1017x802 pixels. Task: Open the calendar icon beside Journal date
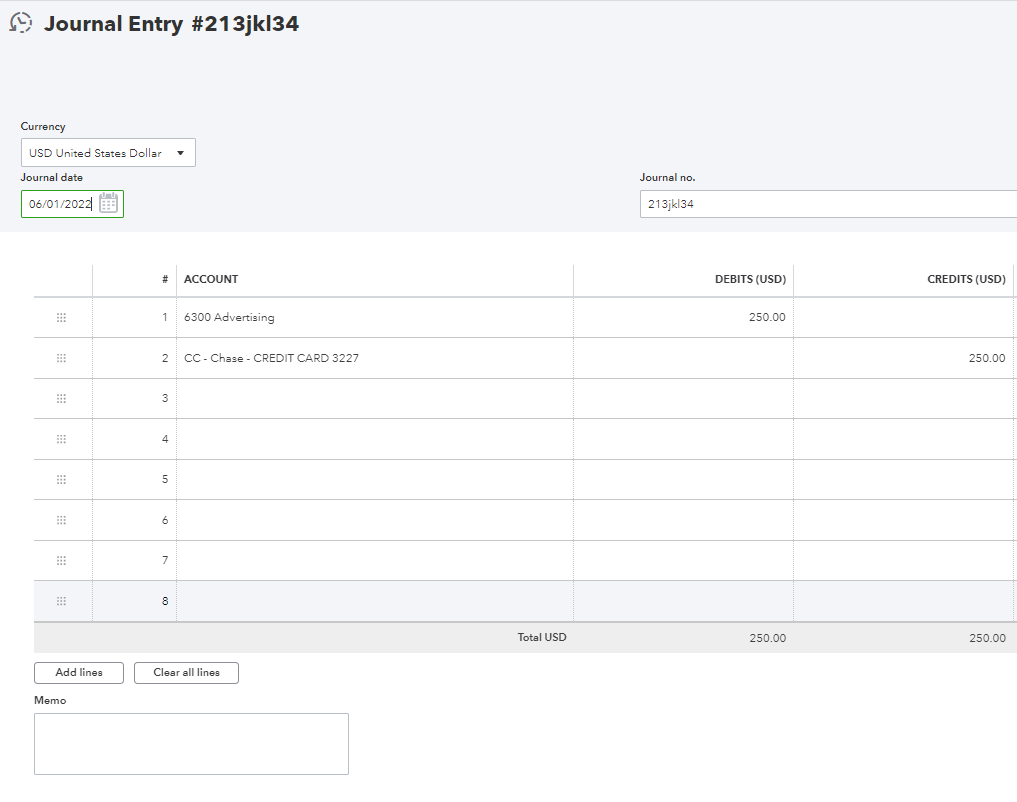(x=109, y=203)
